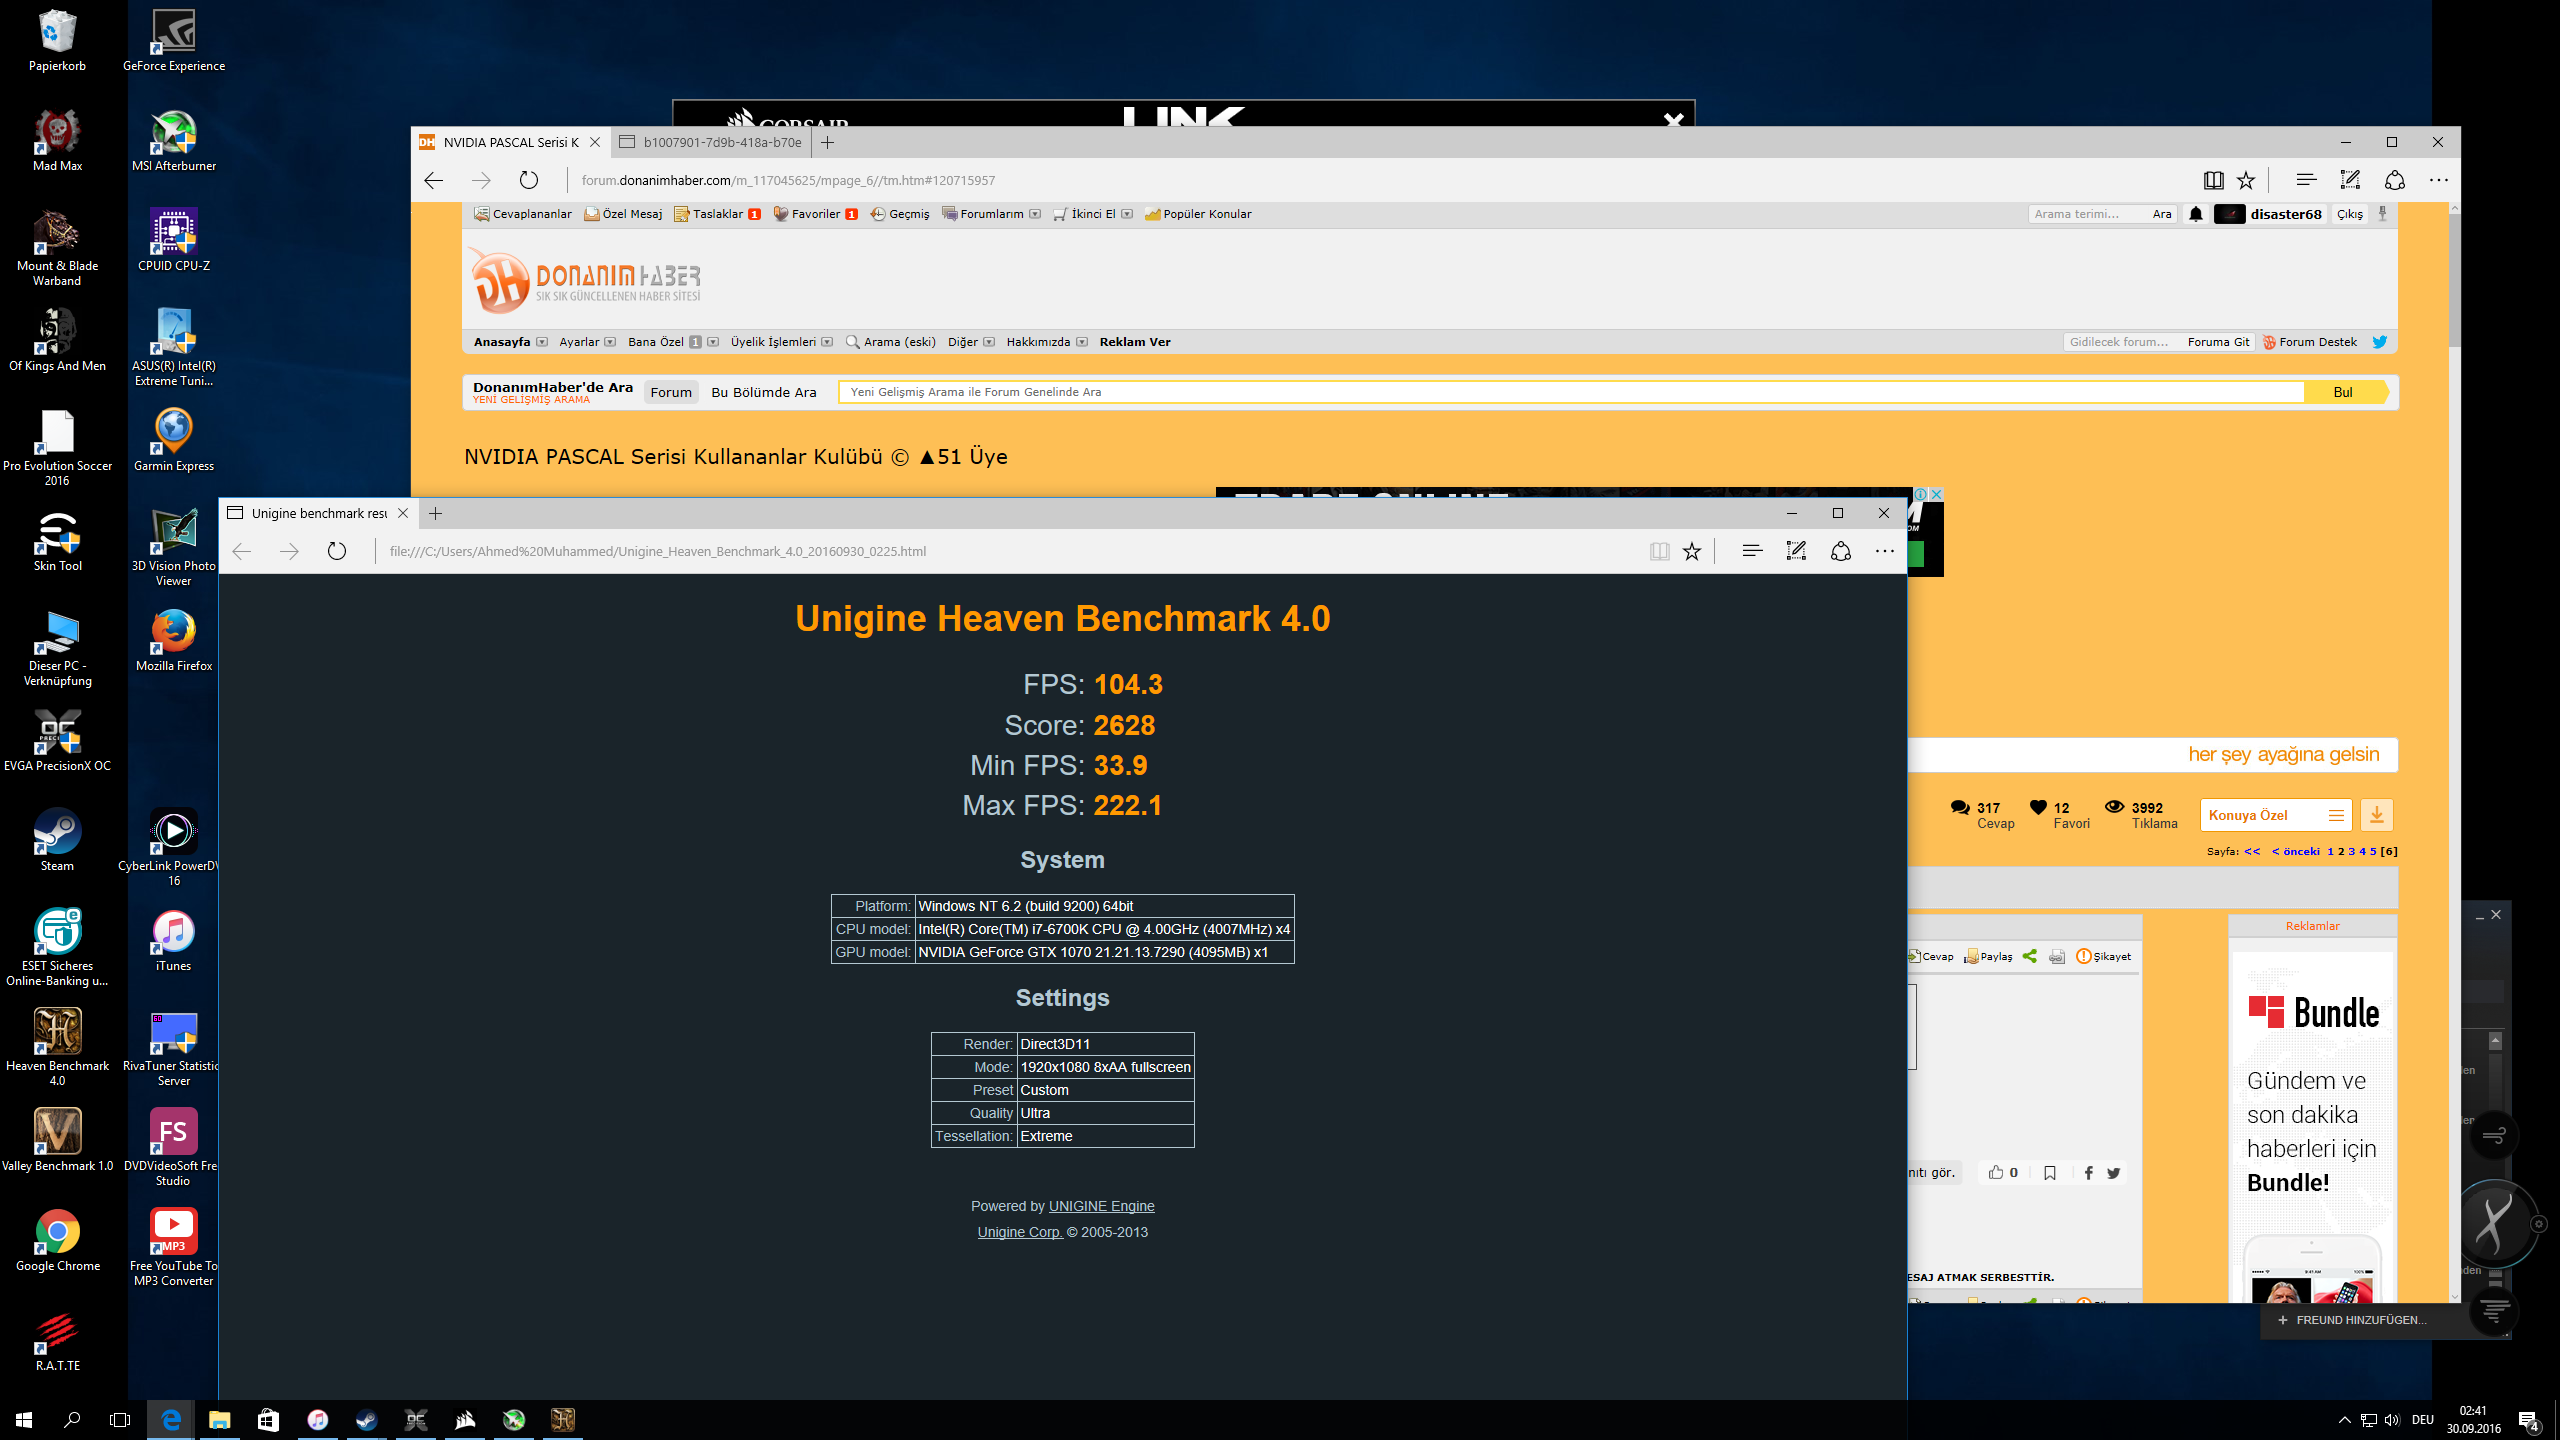The height and width of the screenshot is (1440, 2560).
Task: Launch Steam desktop shortcut
Action: 57,841
